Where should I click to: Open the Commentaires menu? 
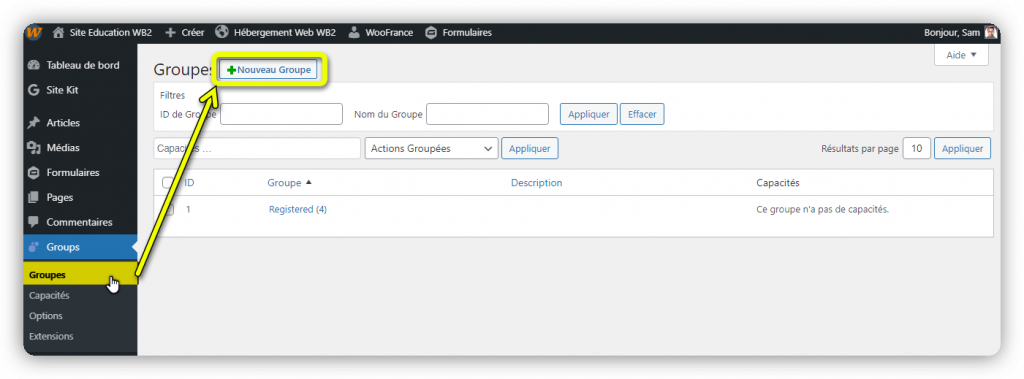[x=80, y=222]
